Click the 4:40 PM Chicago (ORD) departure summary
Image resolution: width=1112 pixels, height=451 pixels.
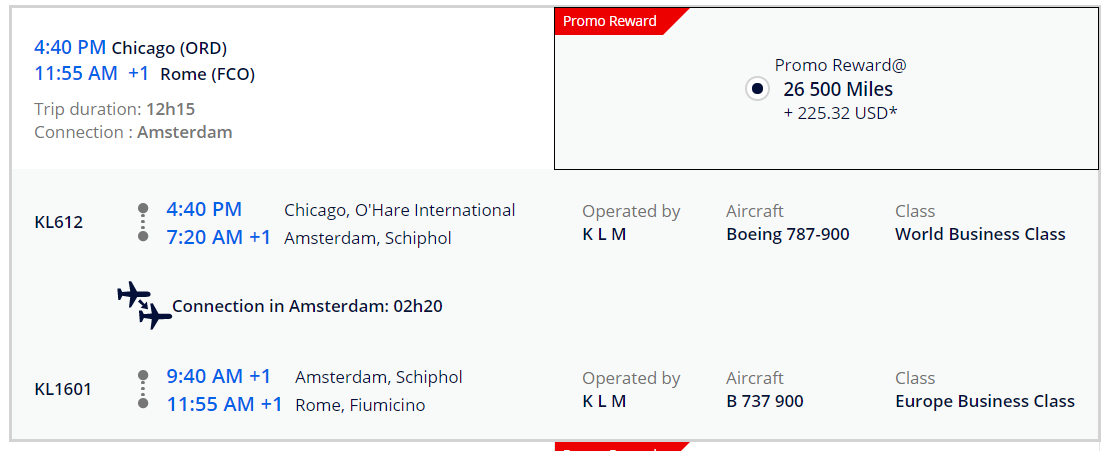pyautogui.click(x=130, y=48)
